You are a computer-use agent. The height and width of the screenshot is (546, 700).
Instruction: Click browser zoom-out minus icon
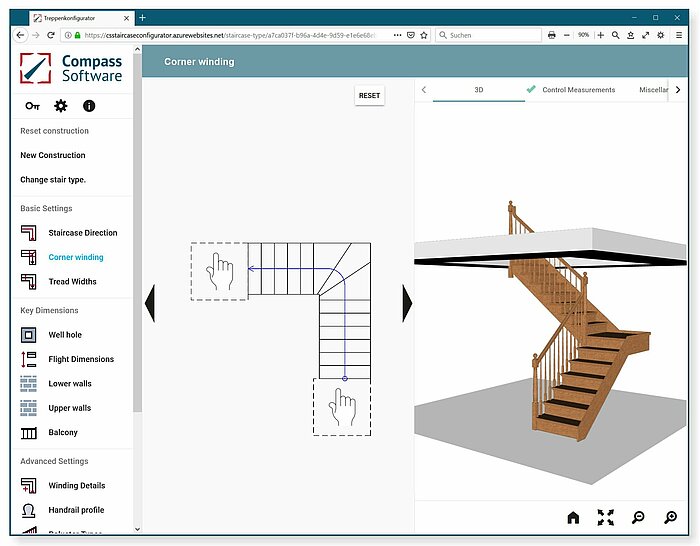567,35
